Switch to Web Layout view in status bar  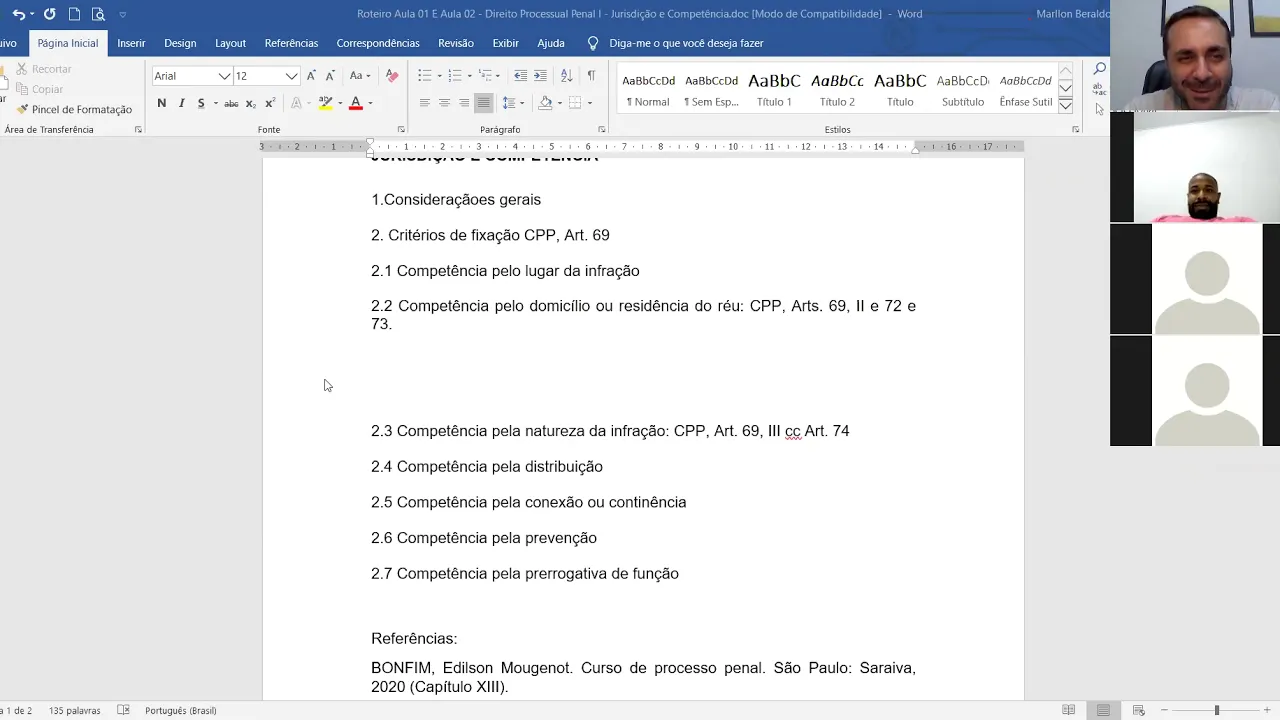(1139, 710)
